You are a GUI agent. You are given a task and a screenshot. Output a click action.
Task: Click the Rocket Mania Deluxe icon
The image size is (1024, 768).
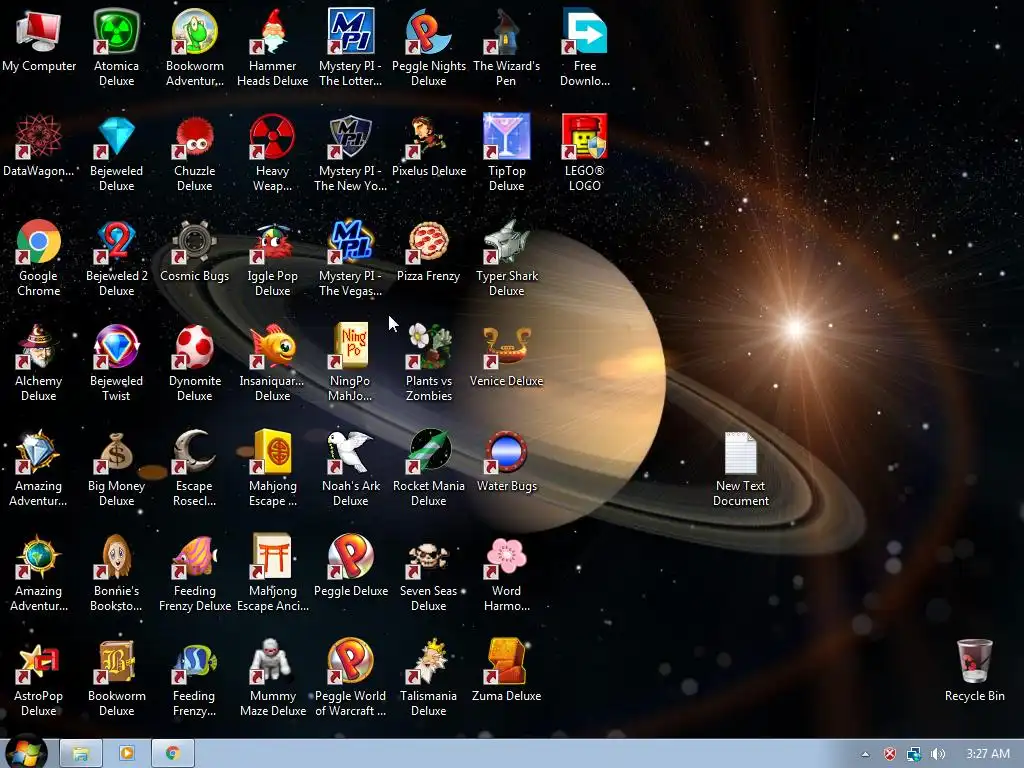pyautogui.click(x=428, y=453)
